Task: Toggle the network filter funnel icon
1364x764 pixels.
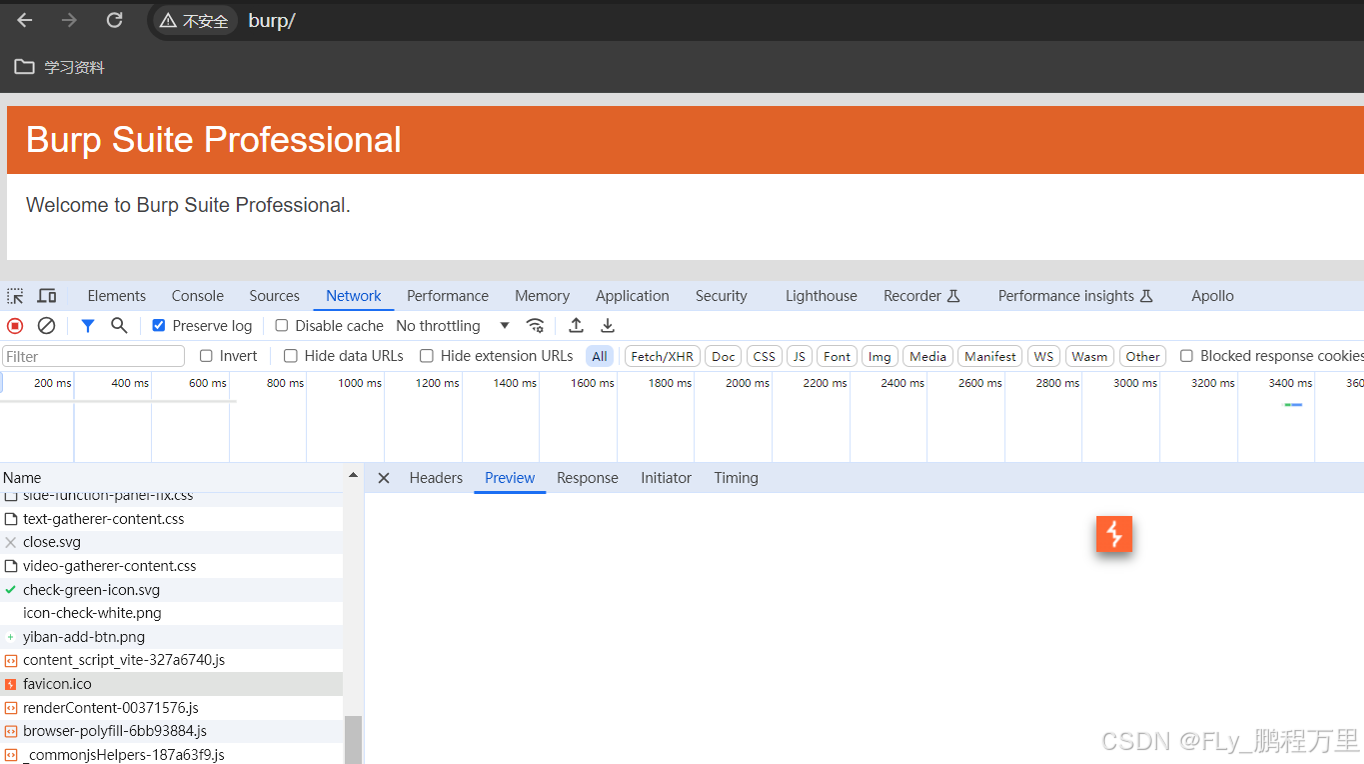Action: pos(88,326)
